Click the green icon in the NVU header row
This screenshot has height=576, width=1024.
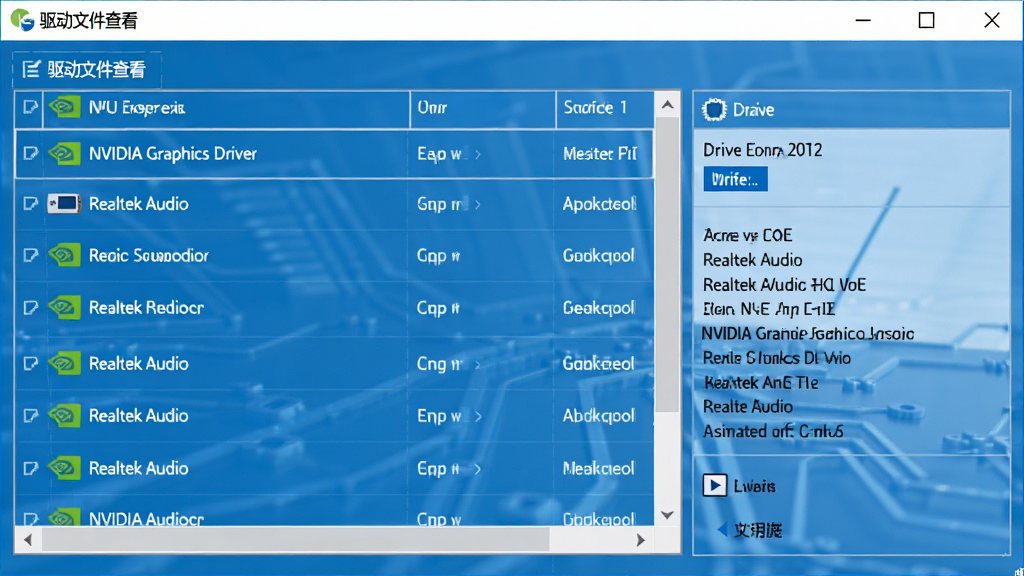pyautogui.click(x=64, y=107)
